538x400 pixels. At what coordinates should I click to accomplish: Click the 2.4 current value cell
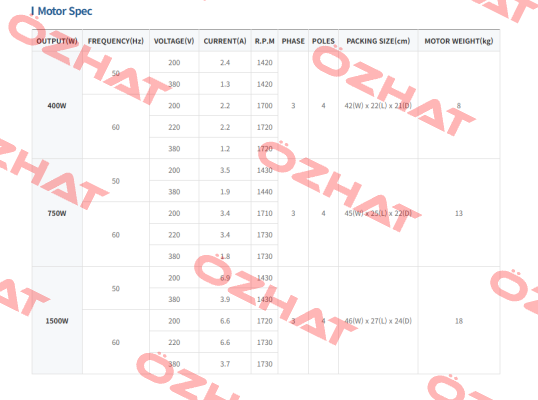tap(225, 62)
